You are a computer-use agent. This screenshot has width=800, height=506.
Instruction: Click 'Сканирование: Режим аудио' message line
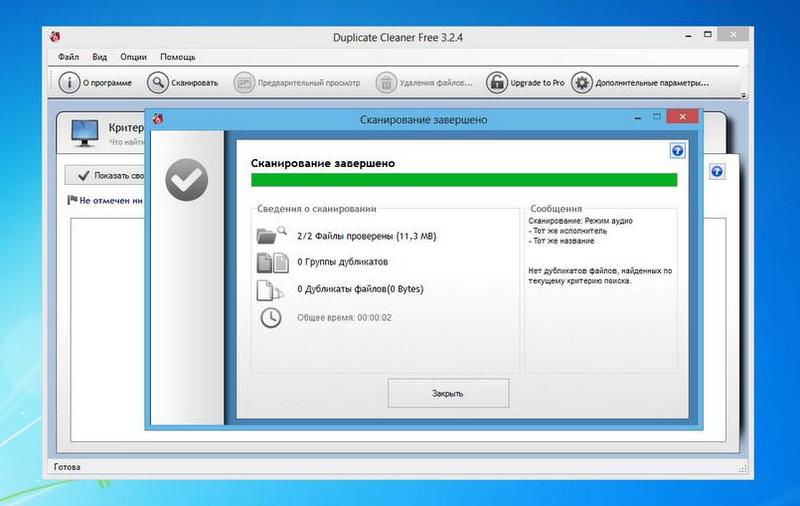click(x=580, y=221)
